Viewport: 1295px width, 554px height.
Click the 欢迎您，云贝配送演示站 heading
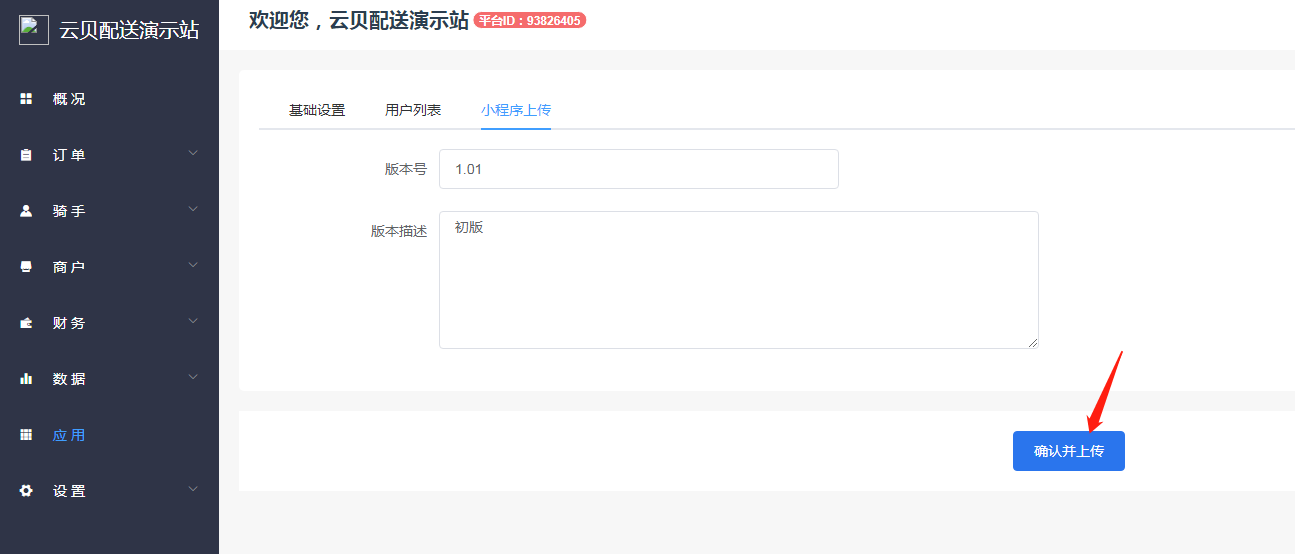click(x=359, y=20)
